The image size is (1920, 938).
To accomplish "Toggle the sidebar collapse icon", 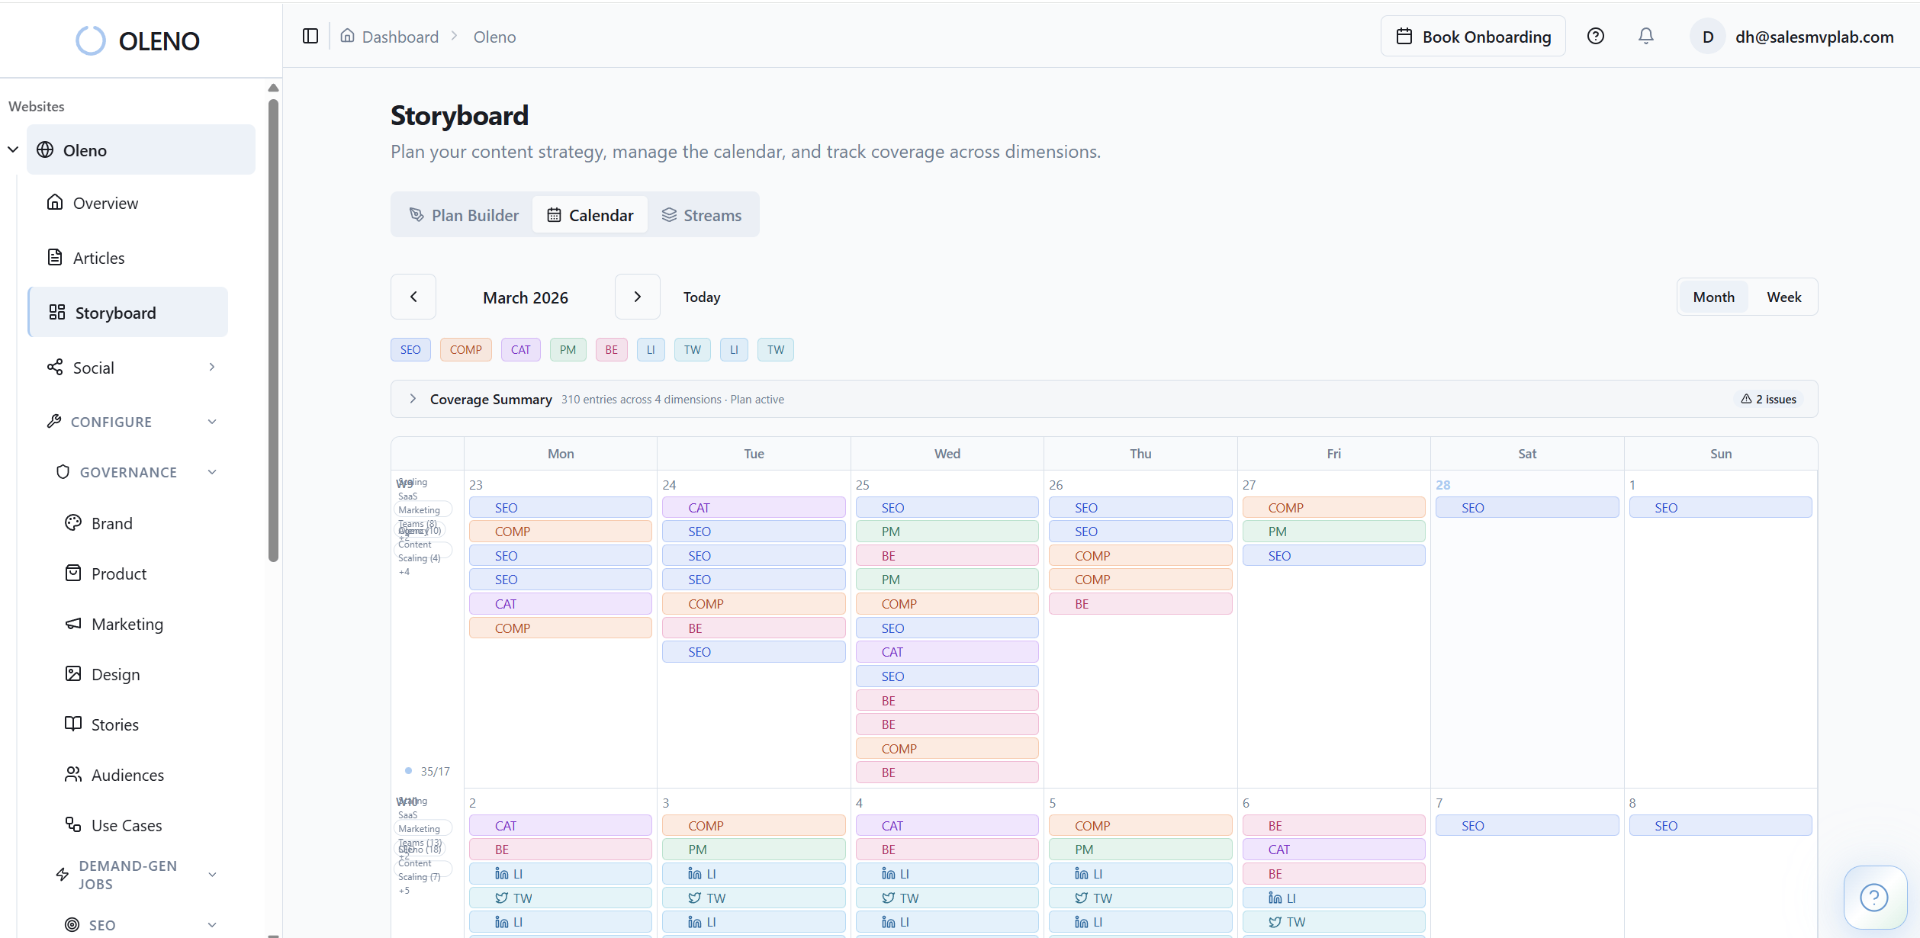I will point(309,36).
